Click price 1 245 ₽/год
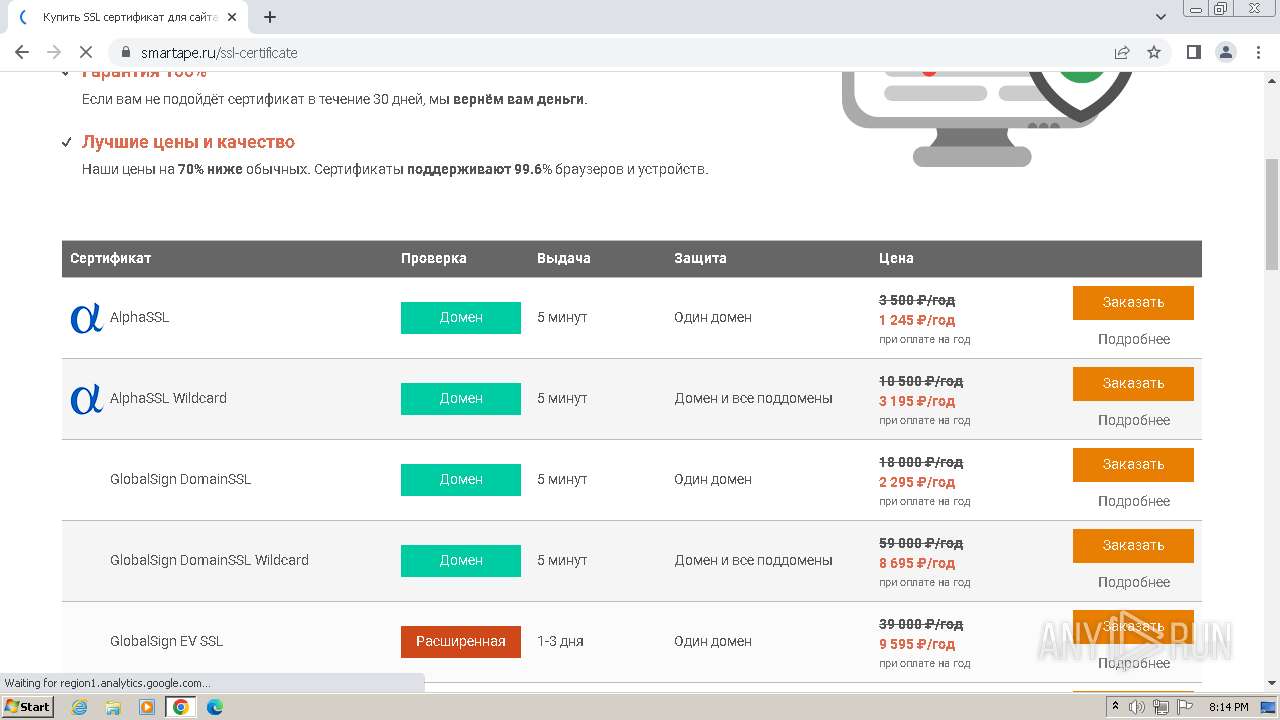Screen dimensions: 1280x720 (917, 320)
